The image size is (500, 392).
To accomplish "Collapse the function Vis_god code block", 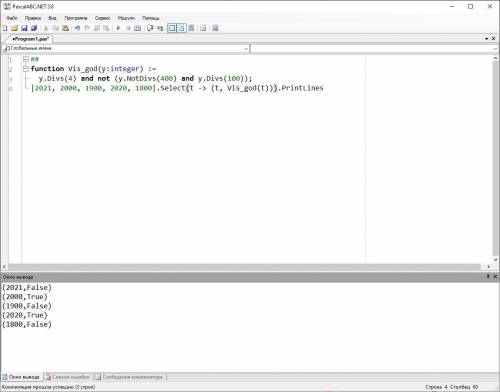I will click(x=26, y=69).
